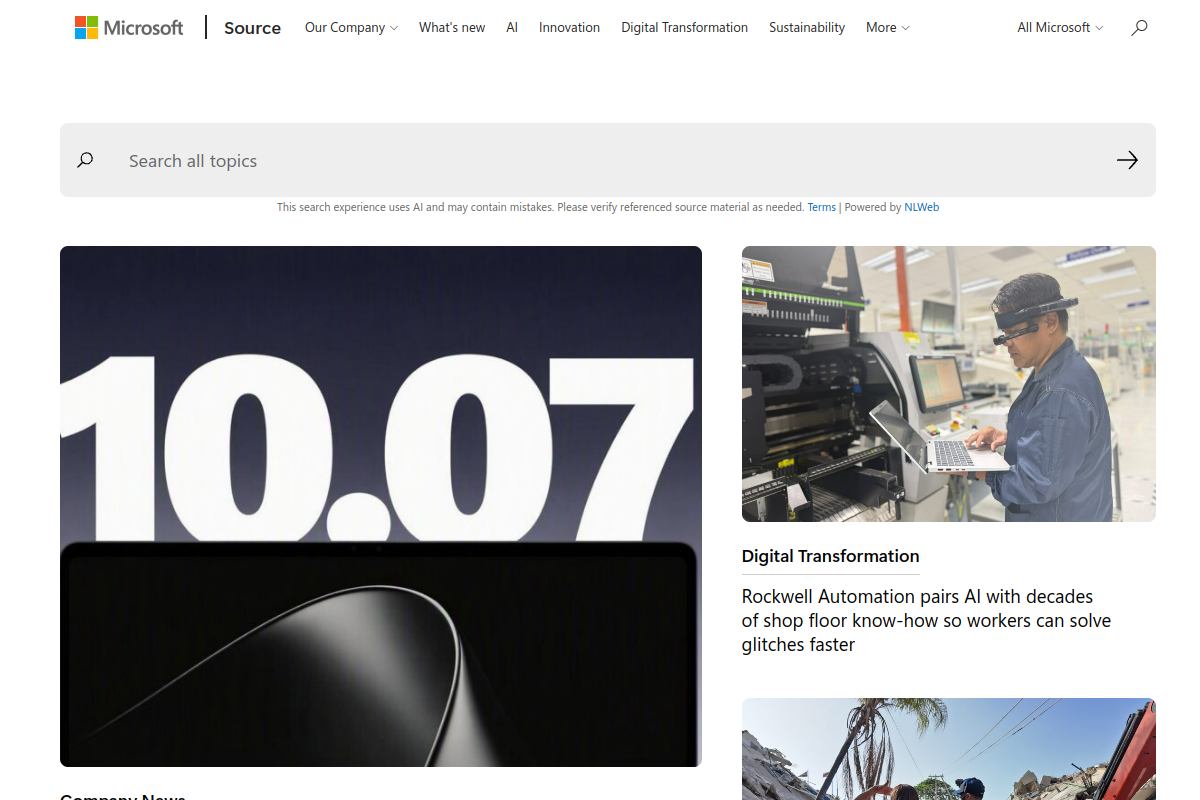This screenshot has width=1200, height=800.
Task: Select Innovation in the navigation
Action: (569, 28)
